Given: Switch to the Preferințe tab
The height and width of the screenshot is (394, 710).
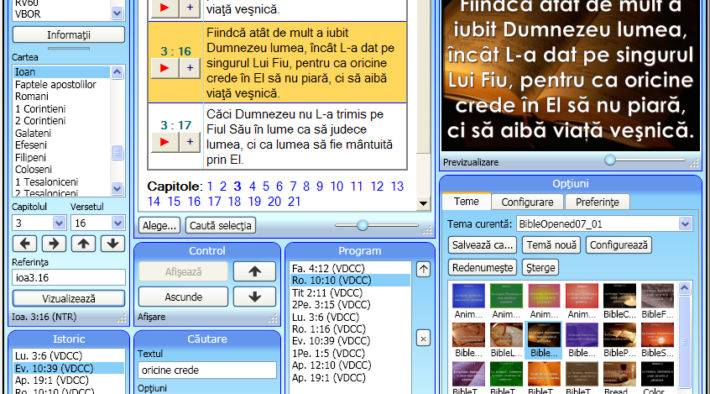Looking at the screenshot, I should pyautogui.click(x=597, y=202).
